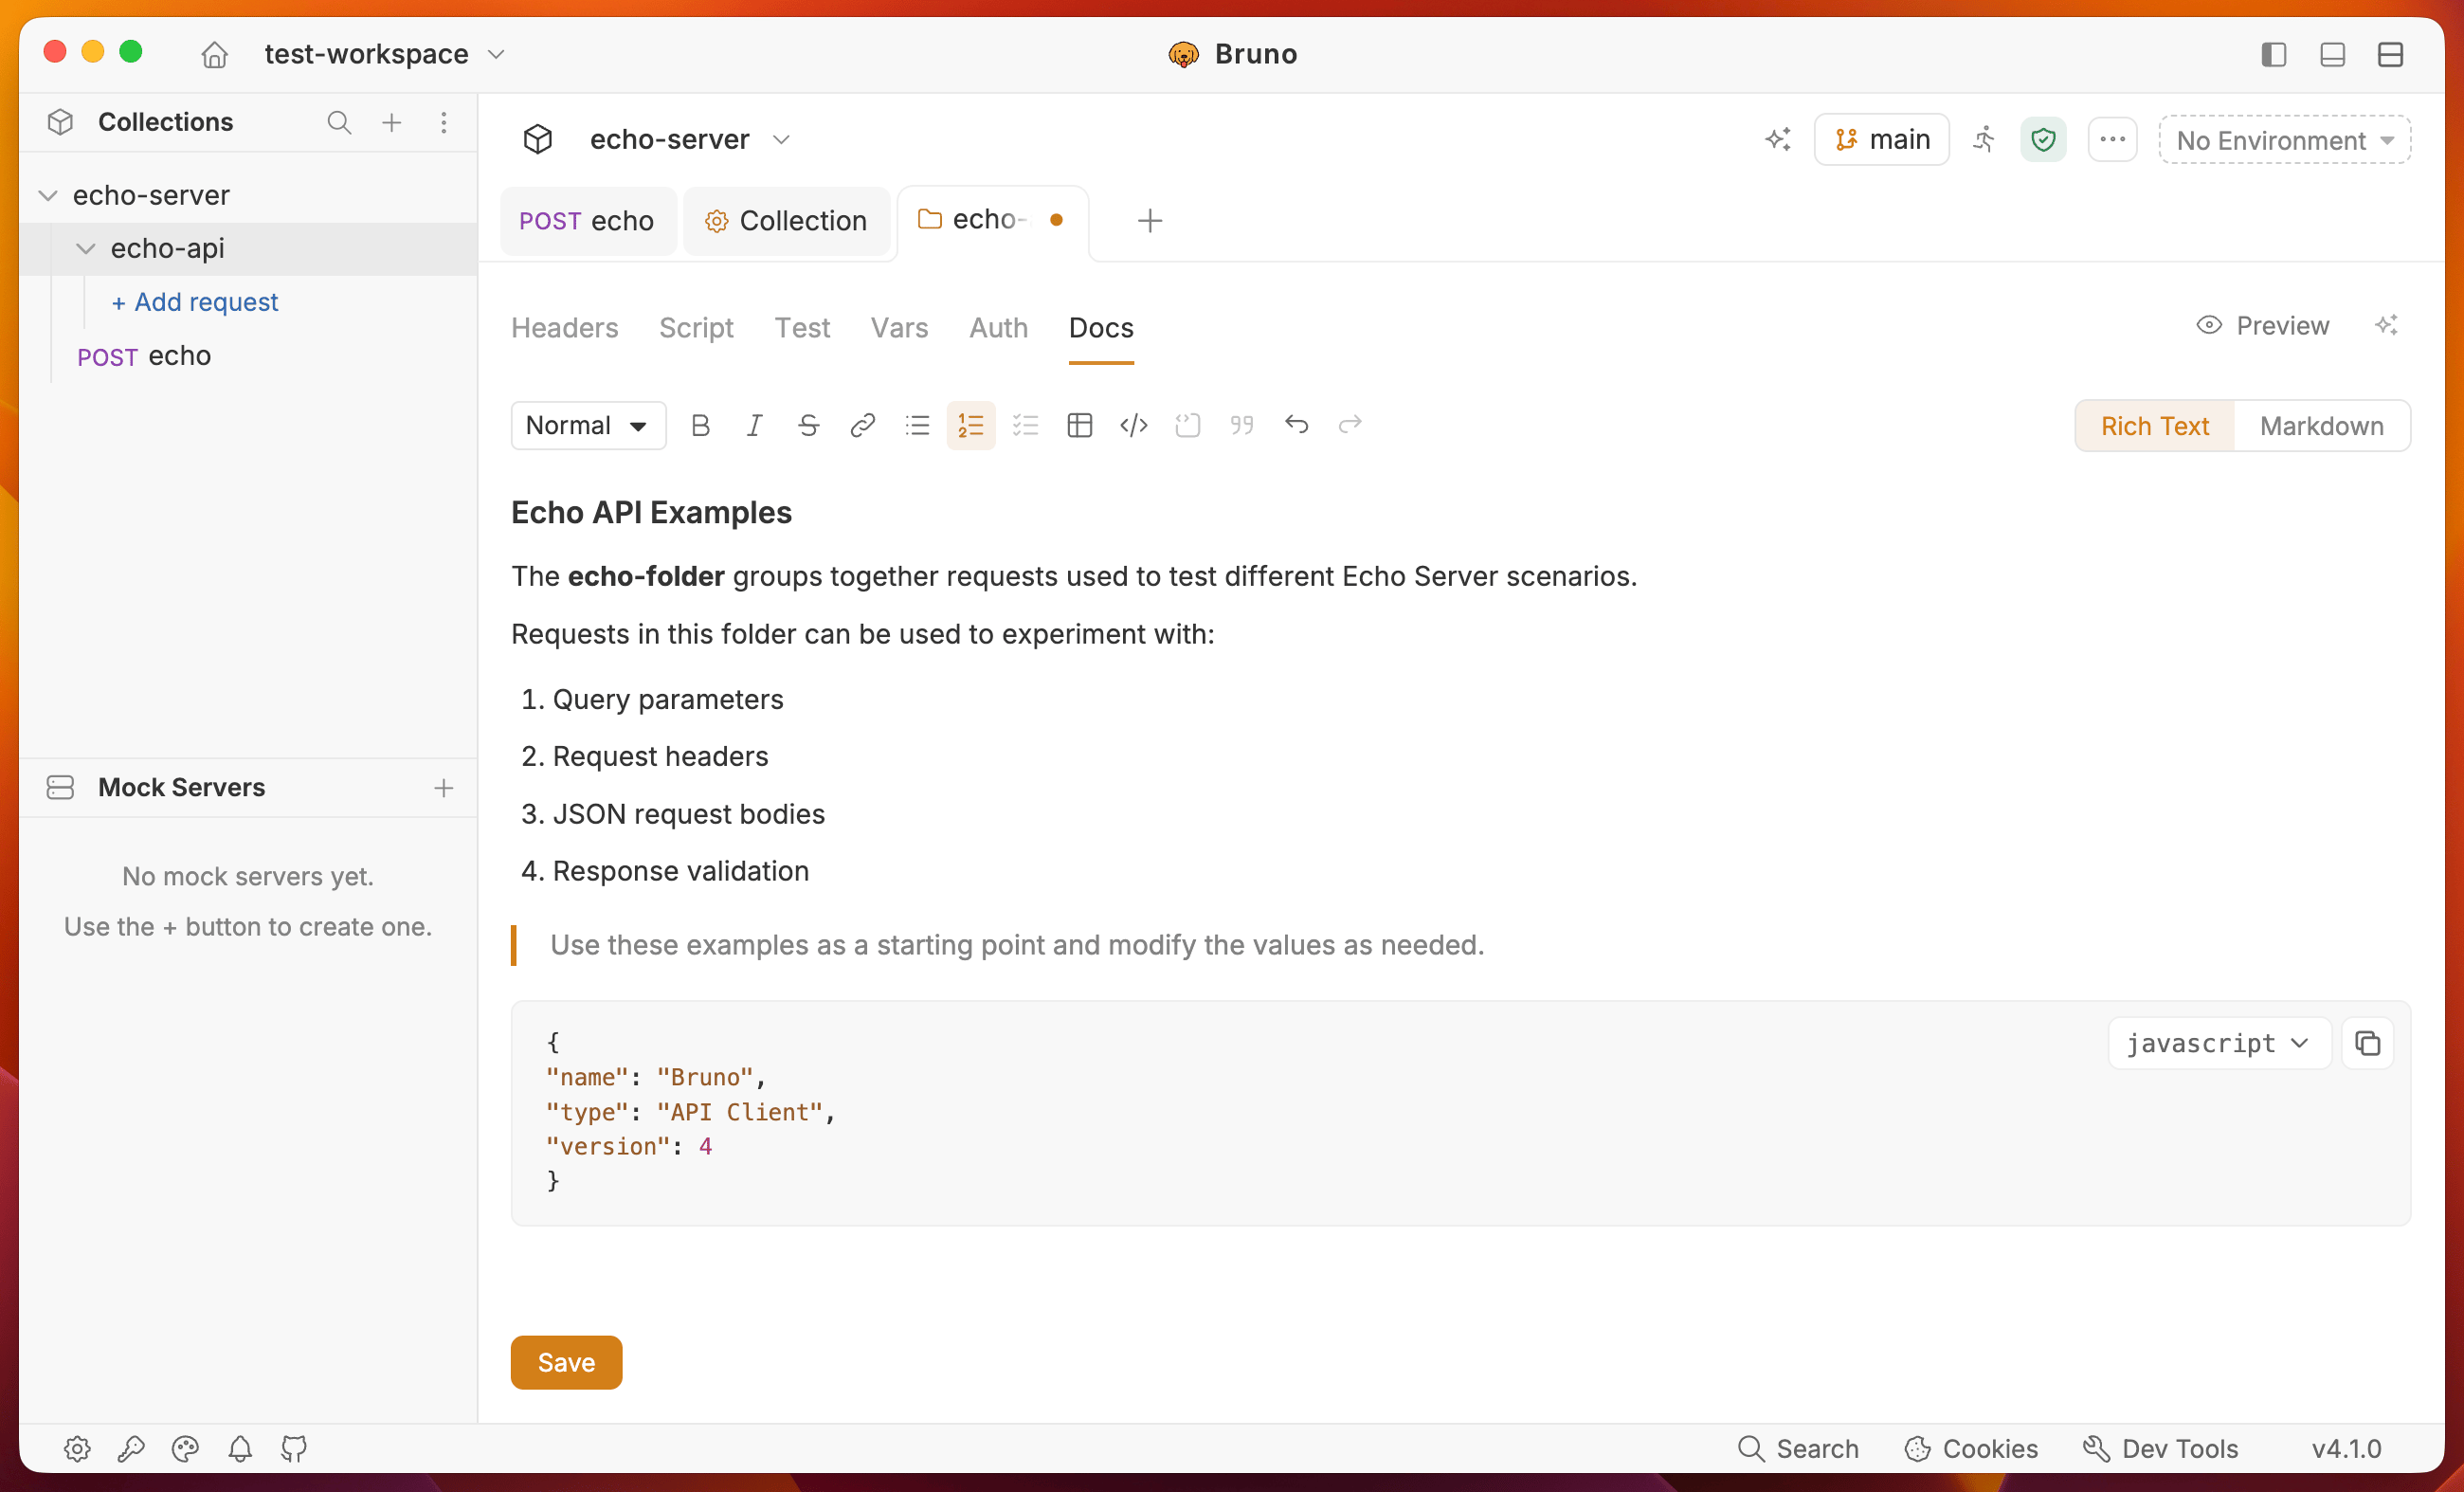This screenshot has width=2464, height=1492.
Task: Switch to the Collection settings tab
Action: (x=786, y=221)
